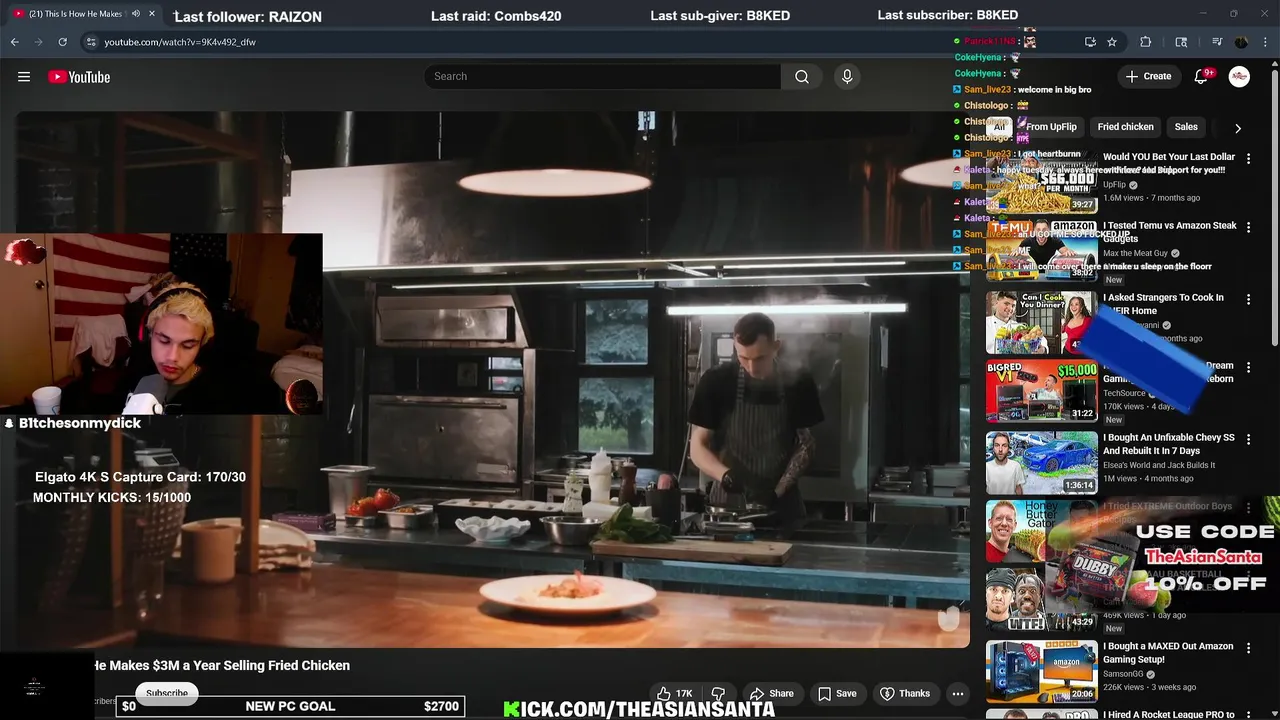Viewport: 1280px width, 720px height.
Task: Open thumbnail of Temu vs Amazon Steak video
Action: pyautogui.click(x=1041, y=251)
